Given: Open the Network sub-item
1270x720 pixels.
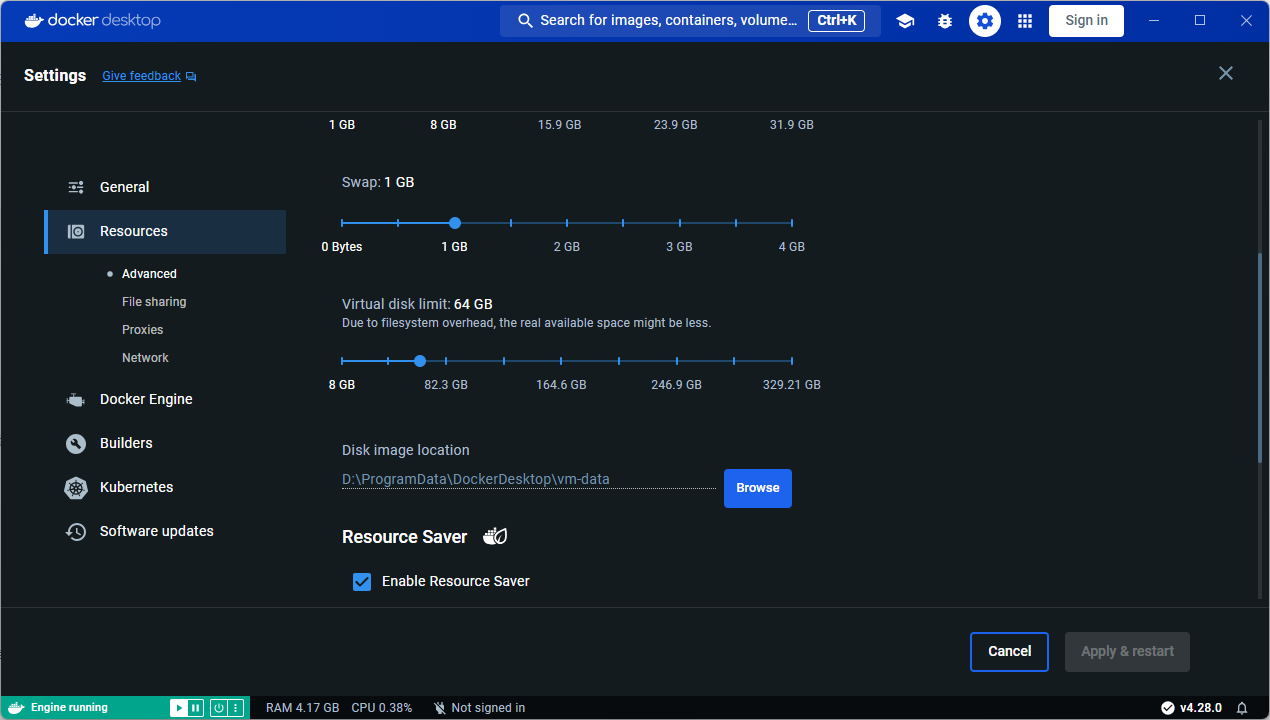Looking at the screenshot, I should 145,358.
